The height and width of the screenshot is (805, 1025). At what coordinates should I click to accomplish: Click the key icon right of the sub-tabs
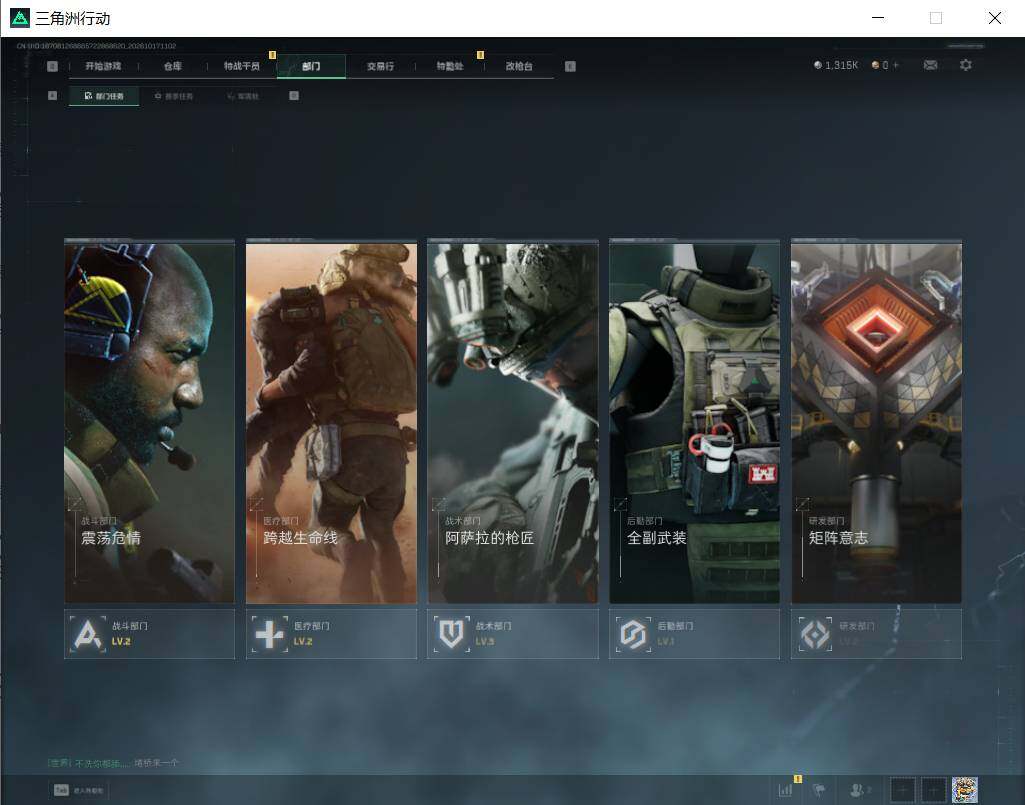click(294, 95)
